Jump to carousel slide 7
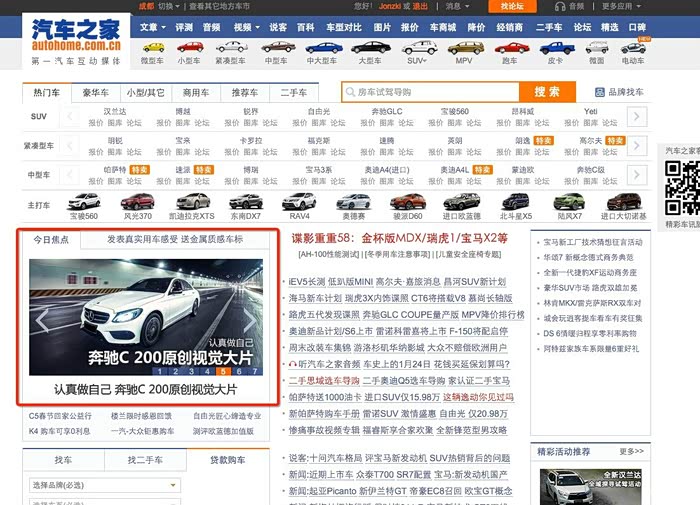Screen dimensions: 700x505 click(x=254, y=371)
